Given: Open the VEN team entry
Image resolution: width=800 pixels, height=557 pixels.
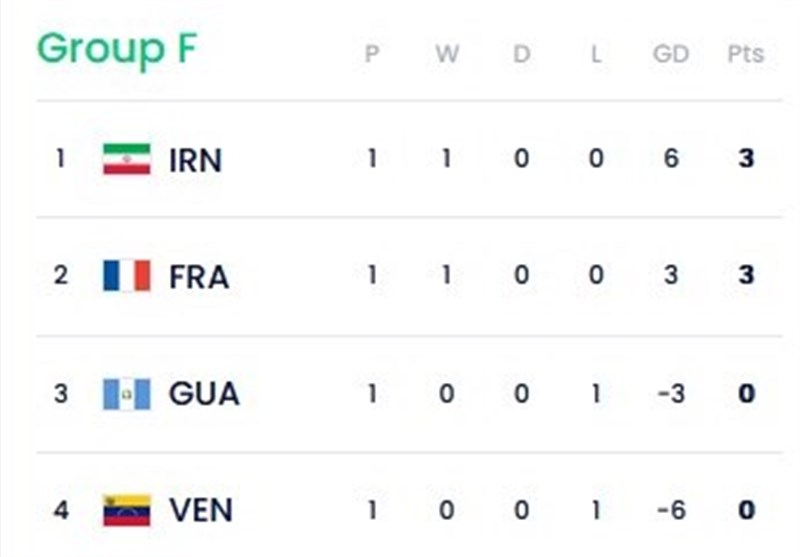Looking at the screenshot, I should (x=201, y=511).
